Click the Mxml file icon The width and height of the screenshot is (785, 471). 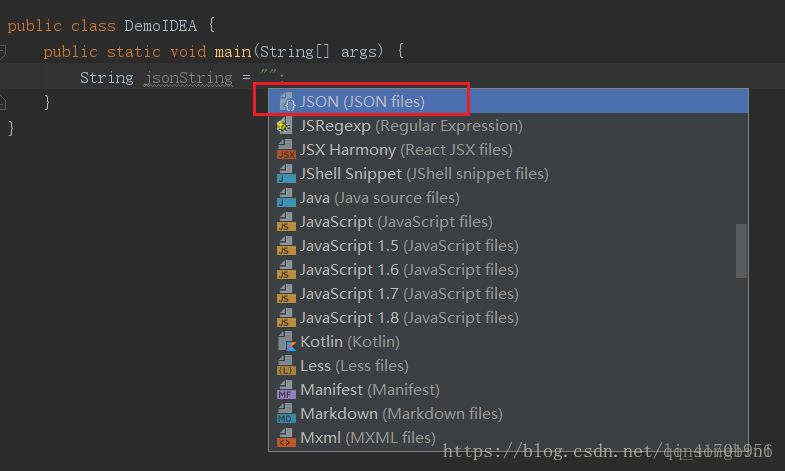286,438
